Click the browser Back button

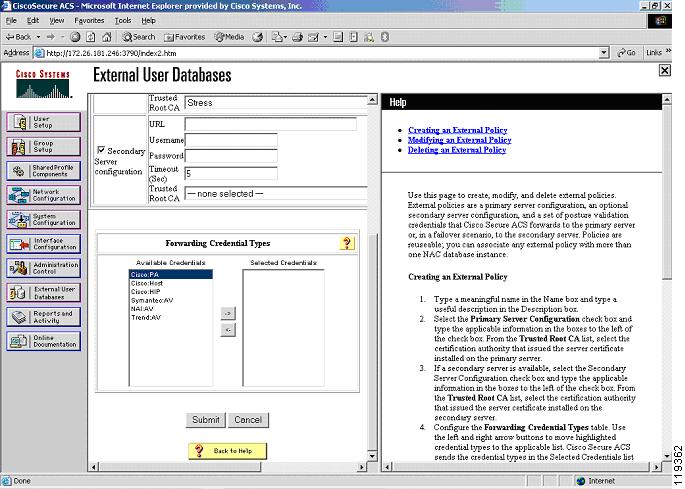pos(18,37)
